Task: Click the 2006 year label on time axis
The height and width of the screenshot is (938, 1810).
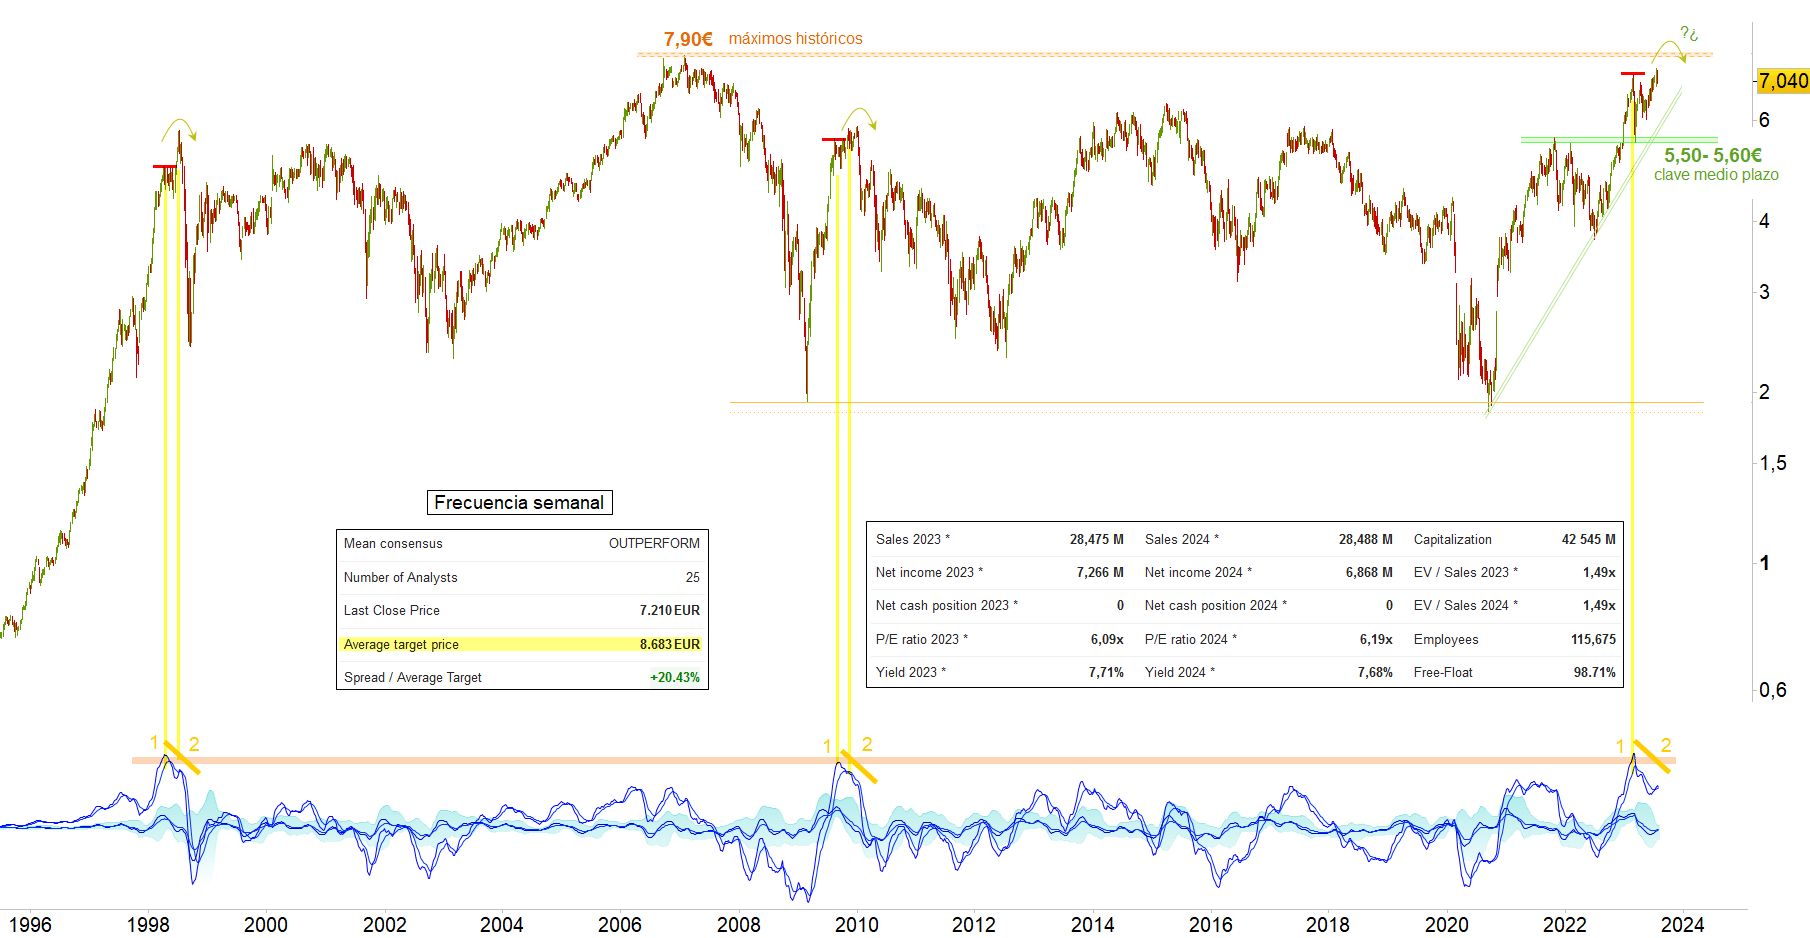Action: point(620,925)
